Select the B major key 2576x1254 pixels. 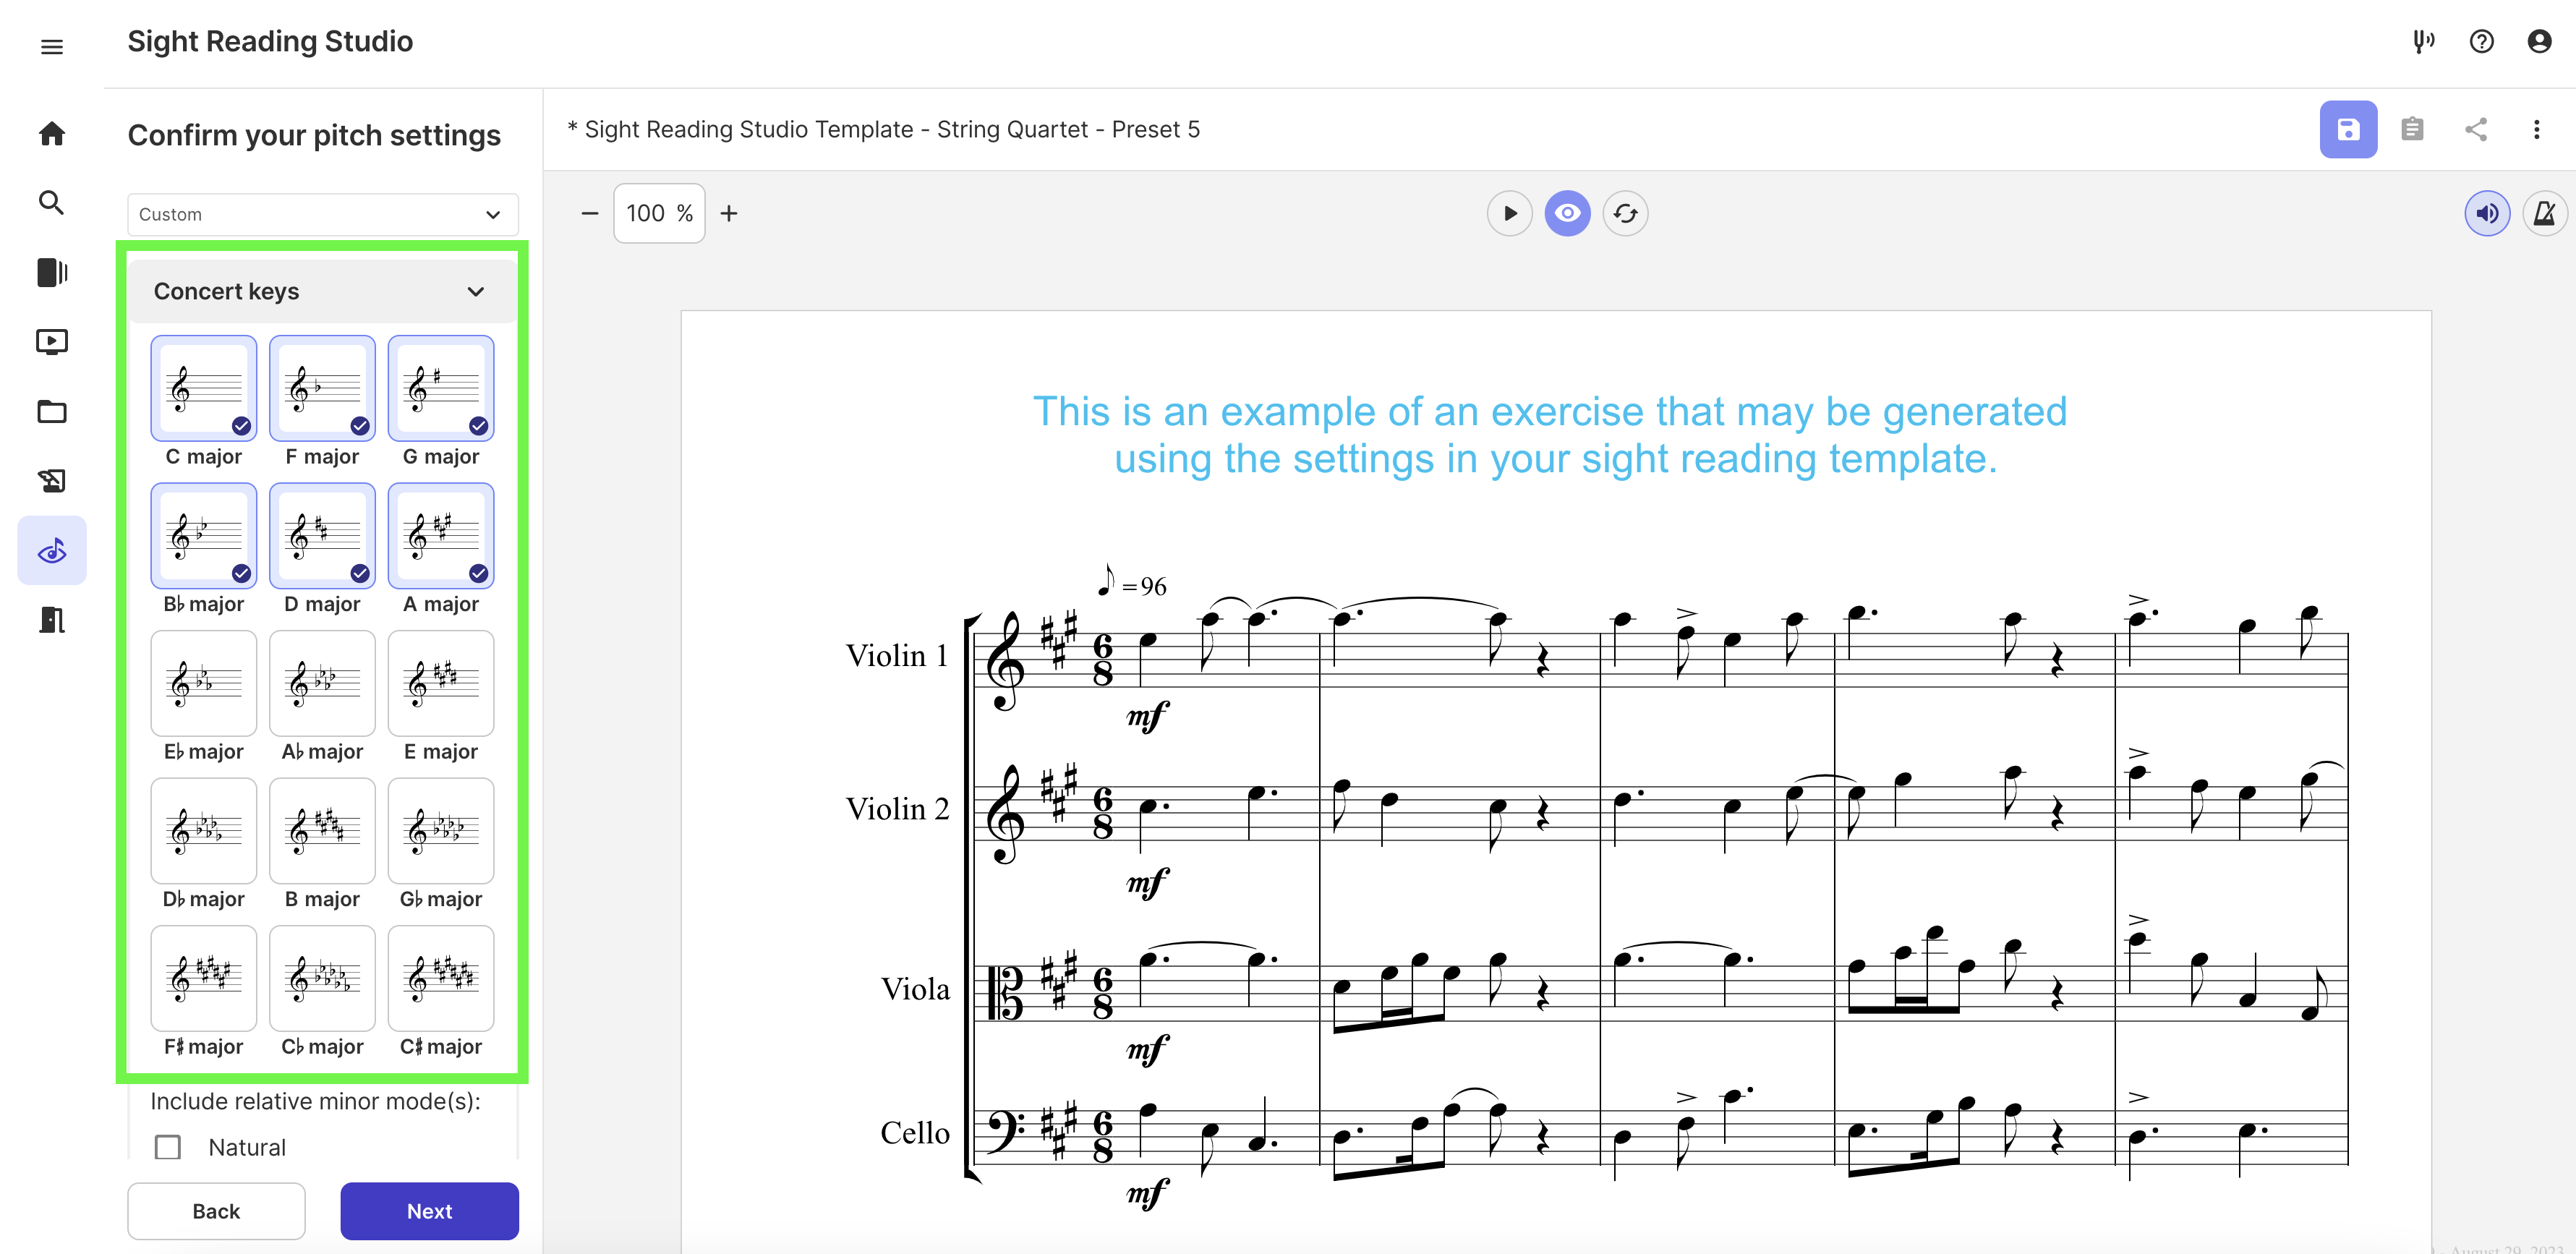322,831
